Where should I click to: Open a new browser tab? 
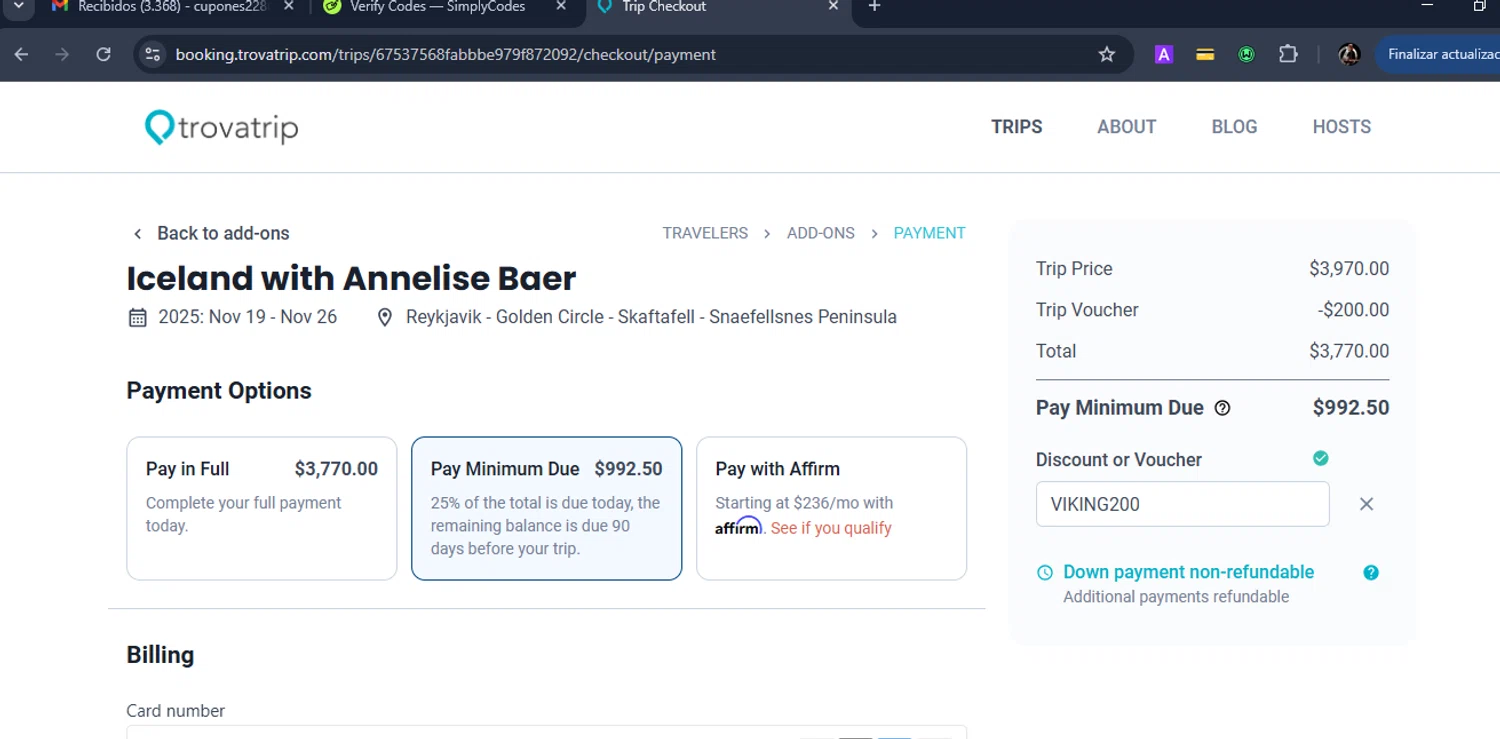coord(874,6)
